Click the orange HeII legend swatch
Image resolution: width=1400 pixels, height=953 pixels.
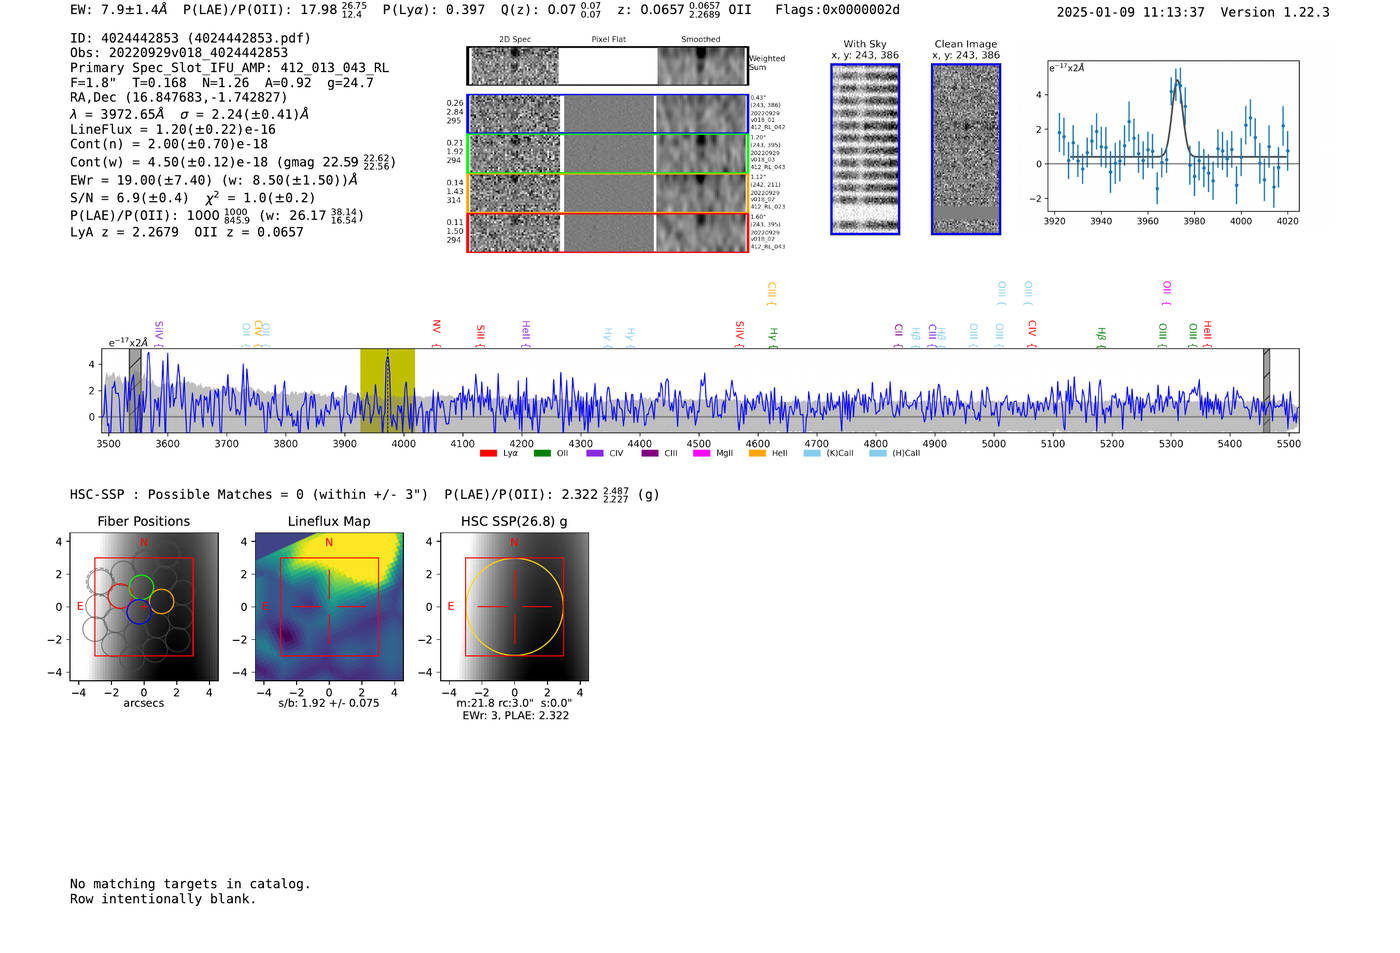click(757, 454)
